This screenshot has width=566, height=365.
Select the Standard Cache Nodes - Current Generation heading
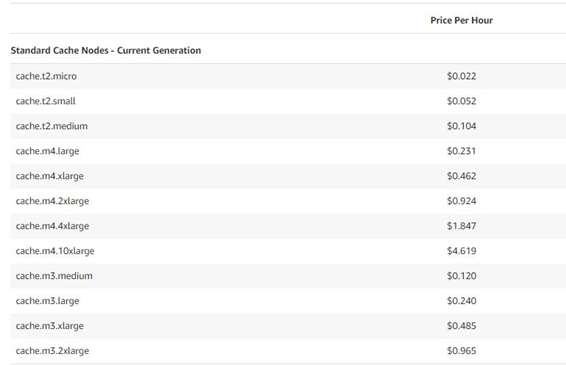coord(106,50)
